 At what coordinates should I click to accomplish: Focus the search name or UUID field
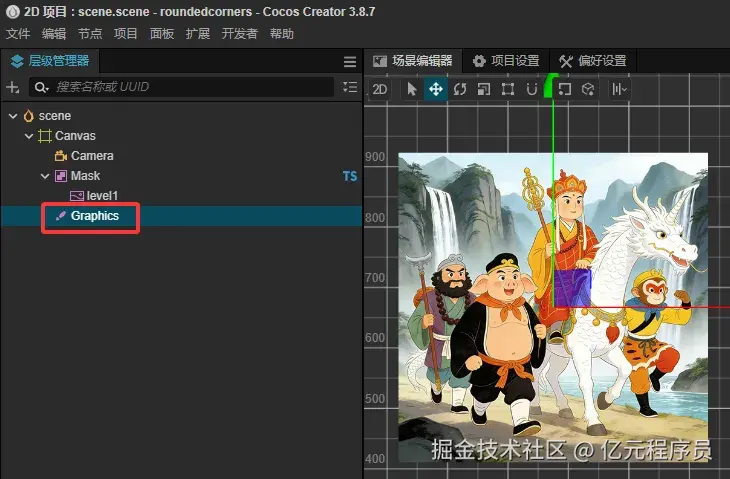(x=182, y=87)
